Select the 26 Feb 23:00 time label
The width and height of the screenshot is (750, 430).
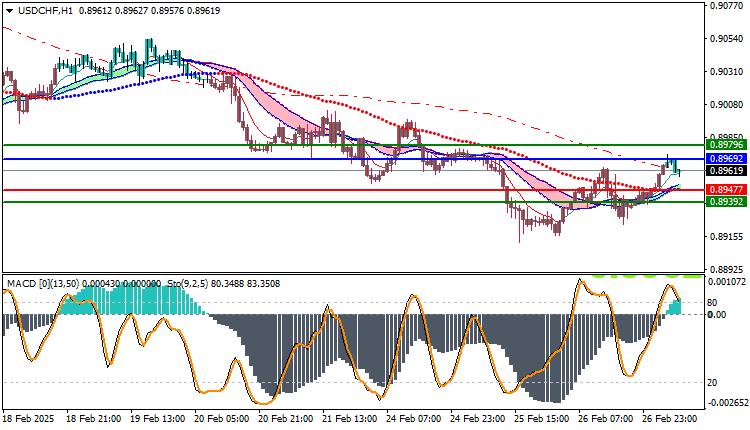[x=669, y=419]
